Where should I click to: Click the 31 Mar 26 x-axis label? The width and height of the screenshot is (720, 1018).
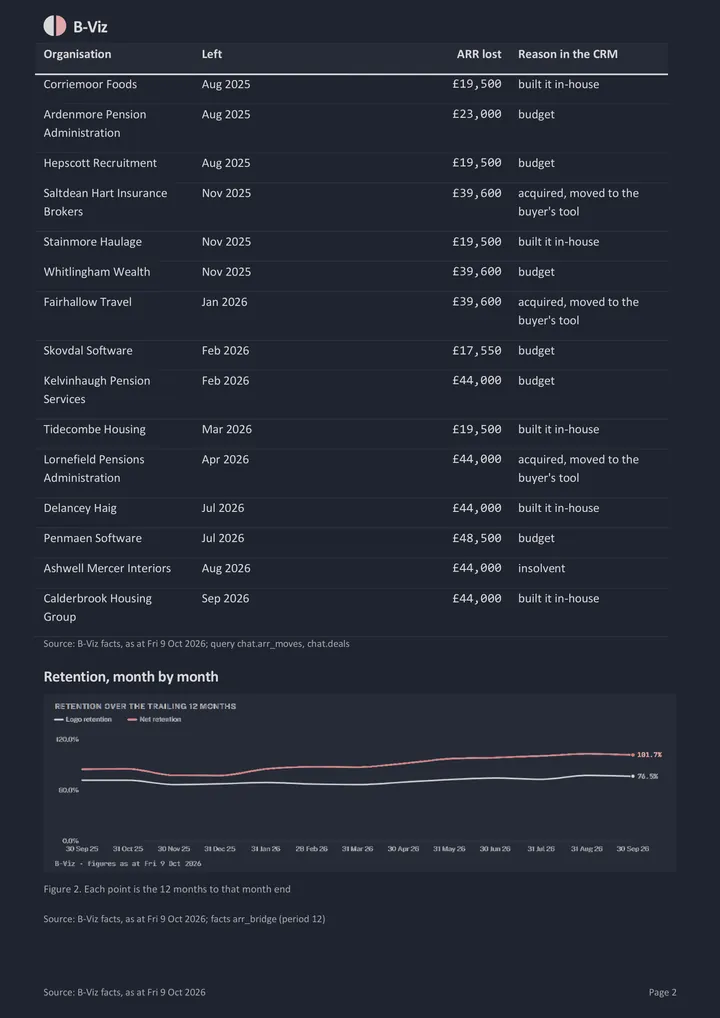coord(357,849)
